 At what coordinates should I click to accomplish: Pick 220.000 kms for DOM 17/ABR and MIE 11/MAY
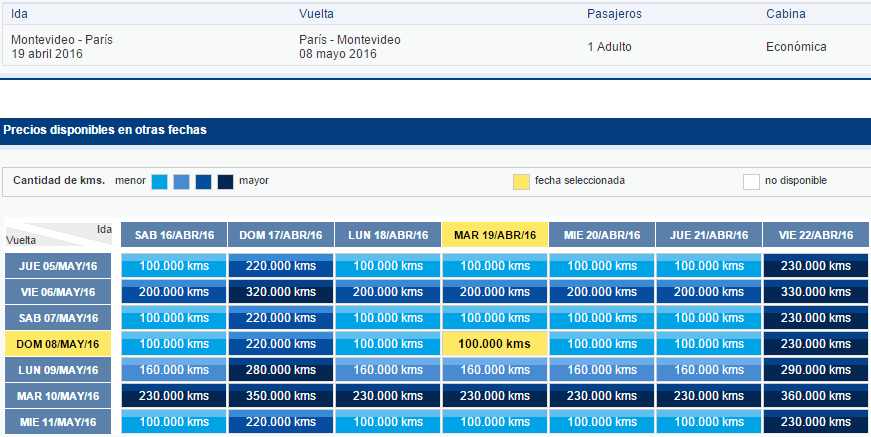click(281, 422)
